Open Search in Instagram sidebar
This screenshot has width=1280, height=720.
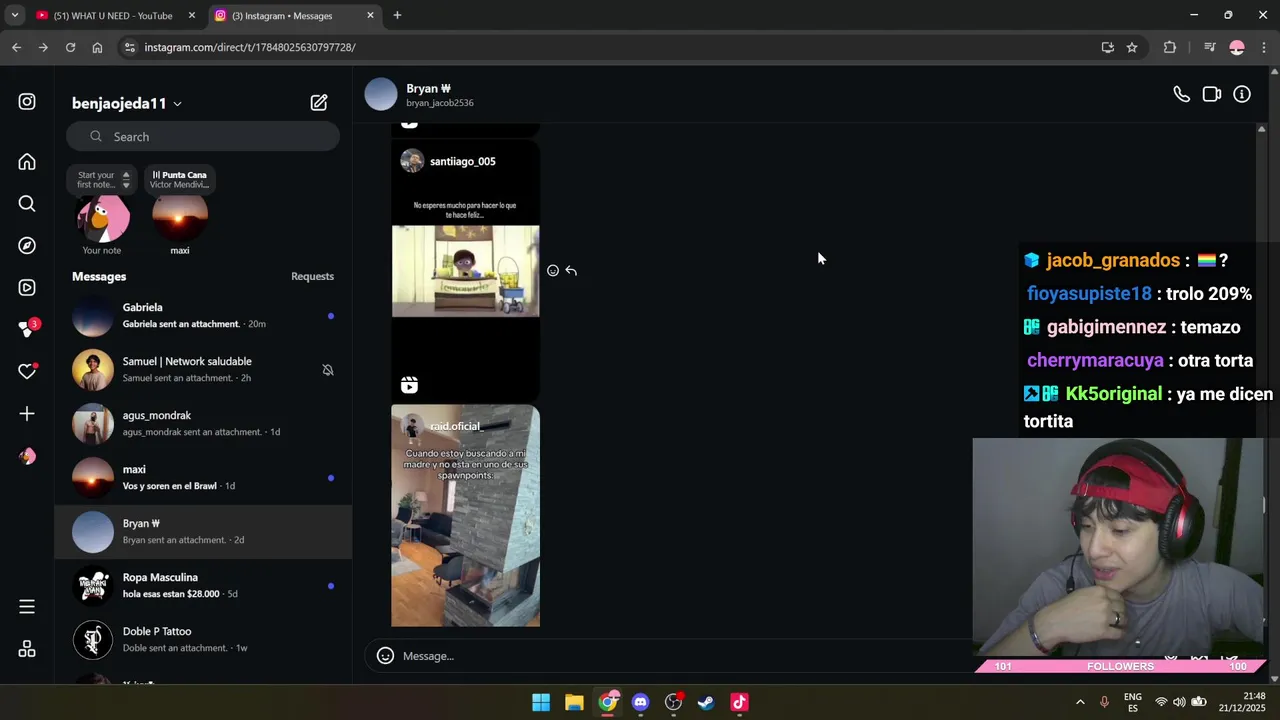[27, 204]
